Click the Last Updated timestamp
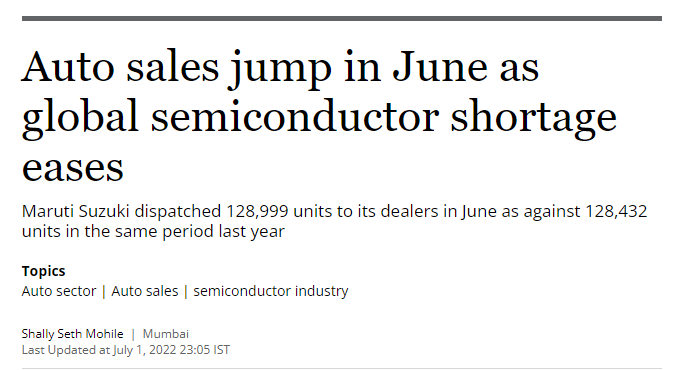Screen dimensions: 683x370 (125, 350)
